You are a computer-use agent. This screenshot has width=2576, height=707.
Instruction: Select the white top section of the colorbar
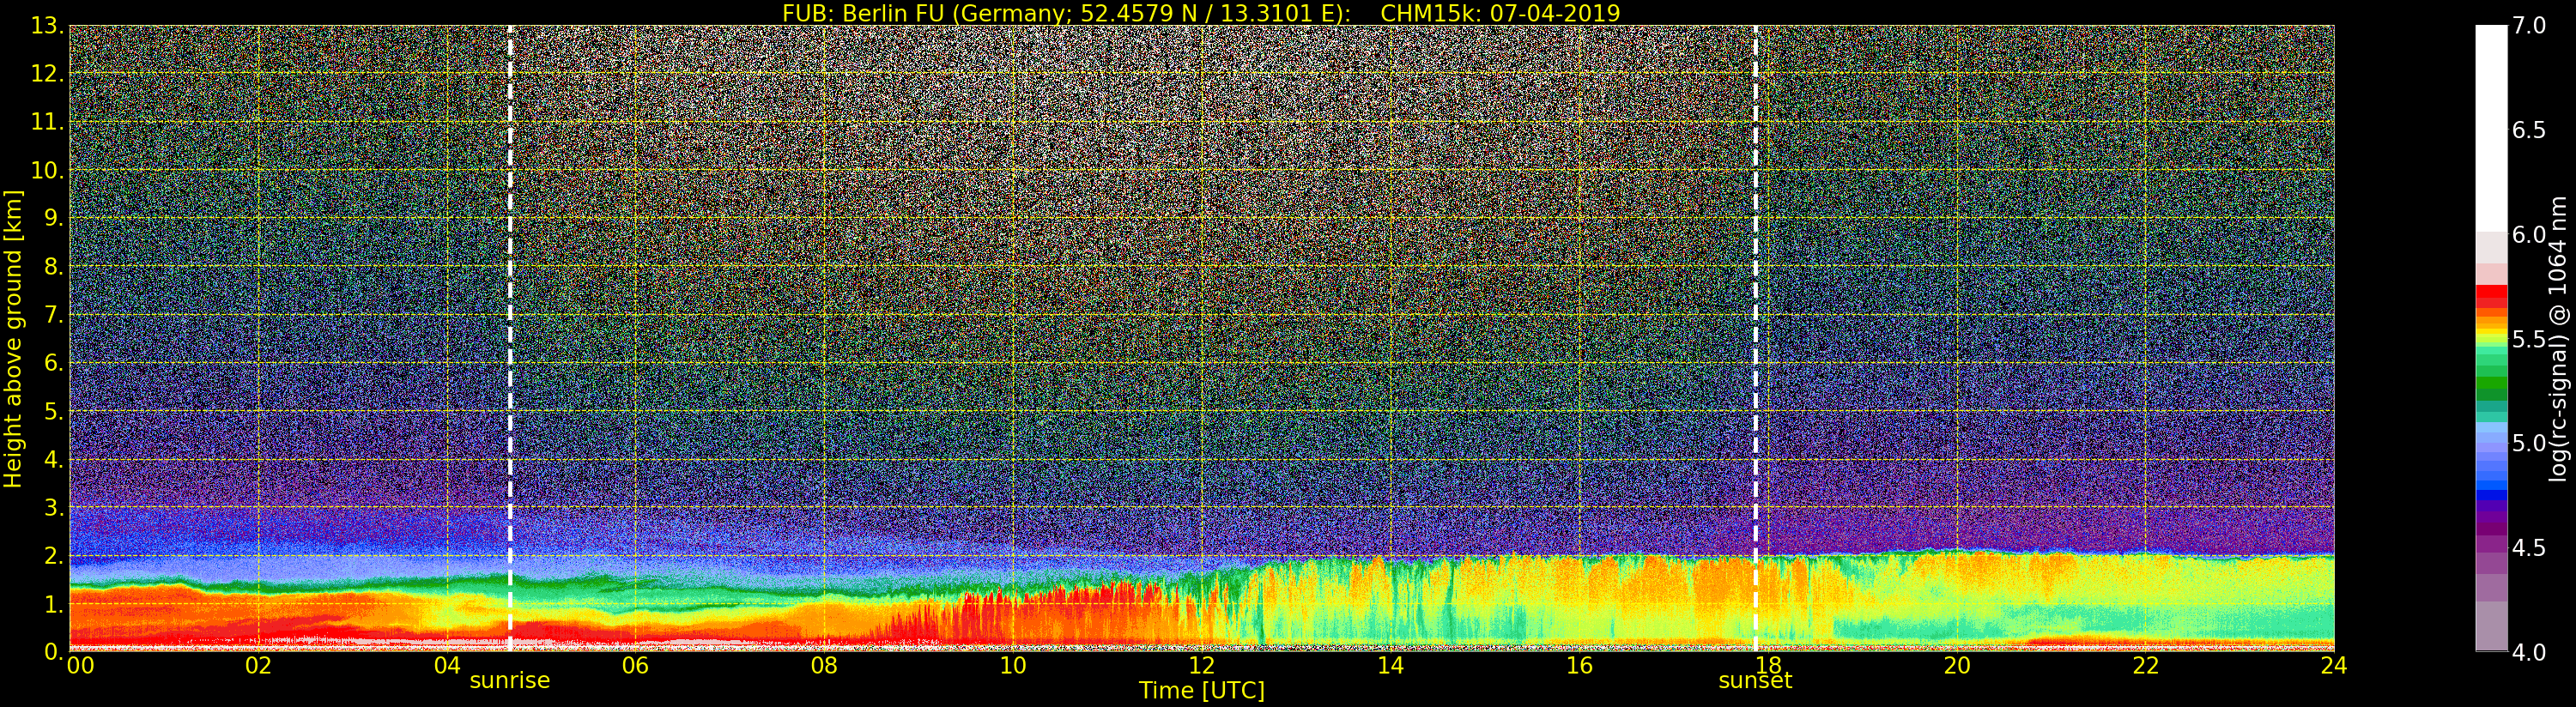pos(2491,120)
